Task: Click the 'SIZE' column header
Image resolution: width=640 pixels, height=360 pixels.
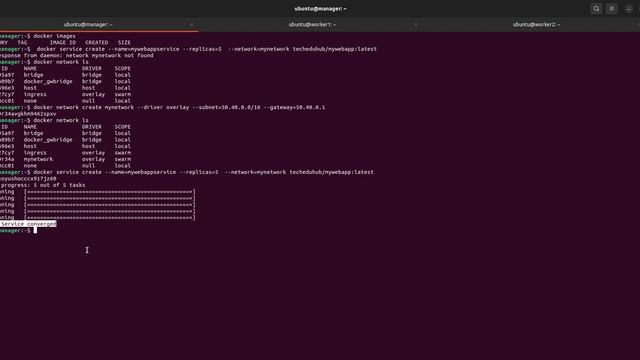Action: (124, 42)
